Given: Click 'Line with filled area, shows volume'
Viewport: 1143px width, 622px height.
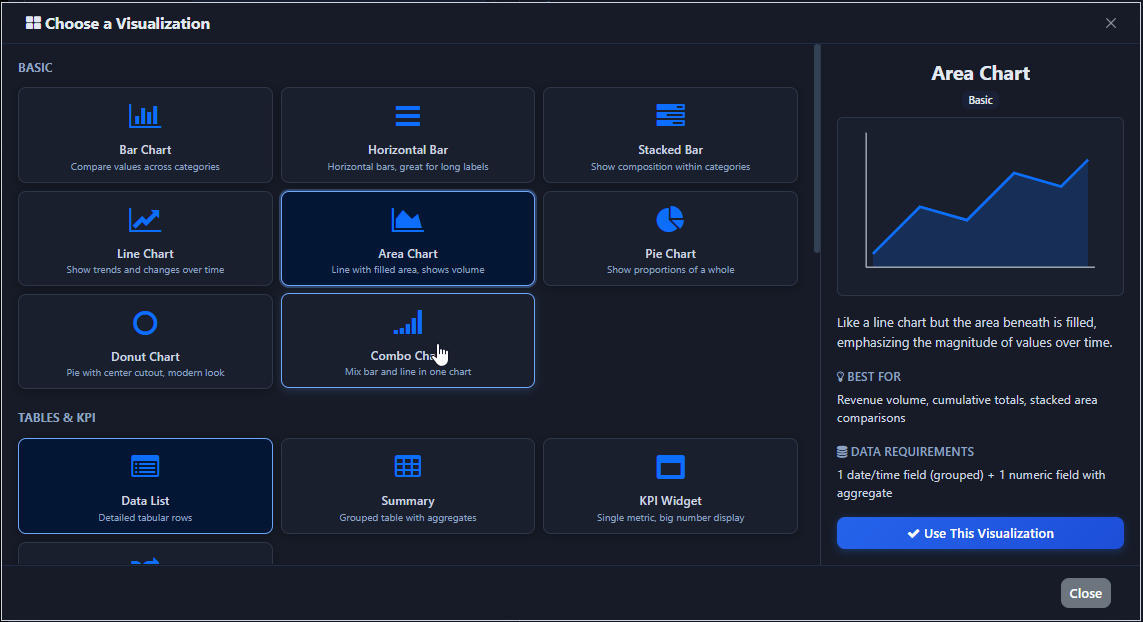Looking at the screenshot, I should (407, 270).
